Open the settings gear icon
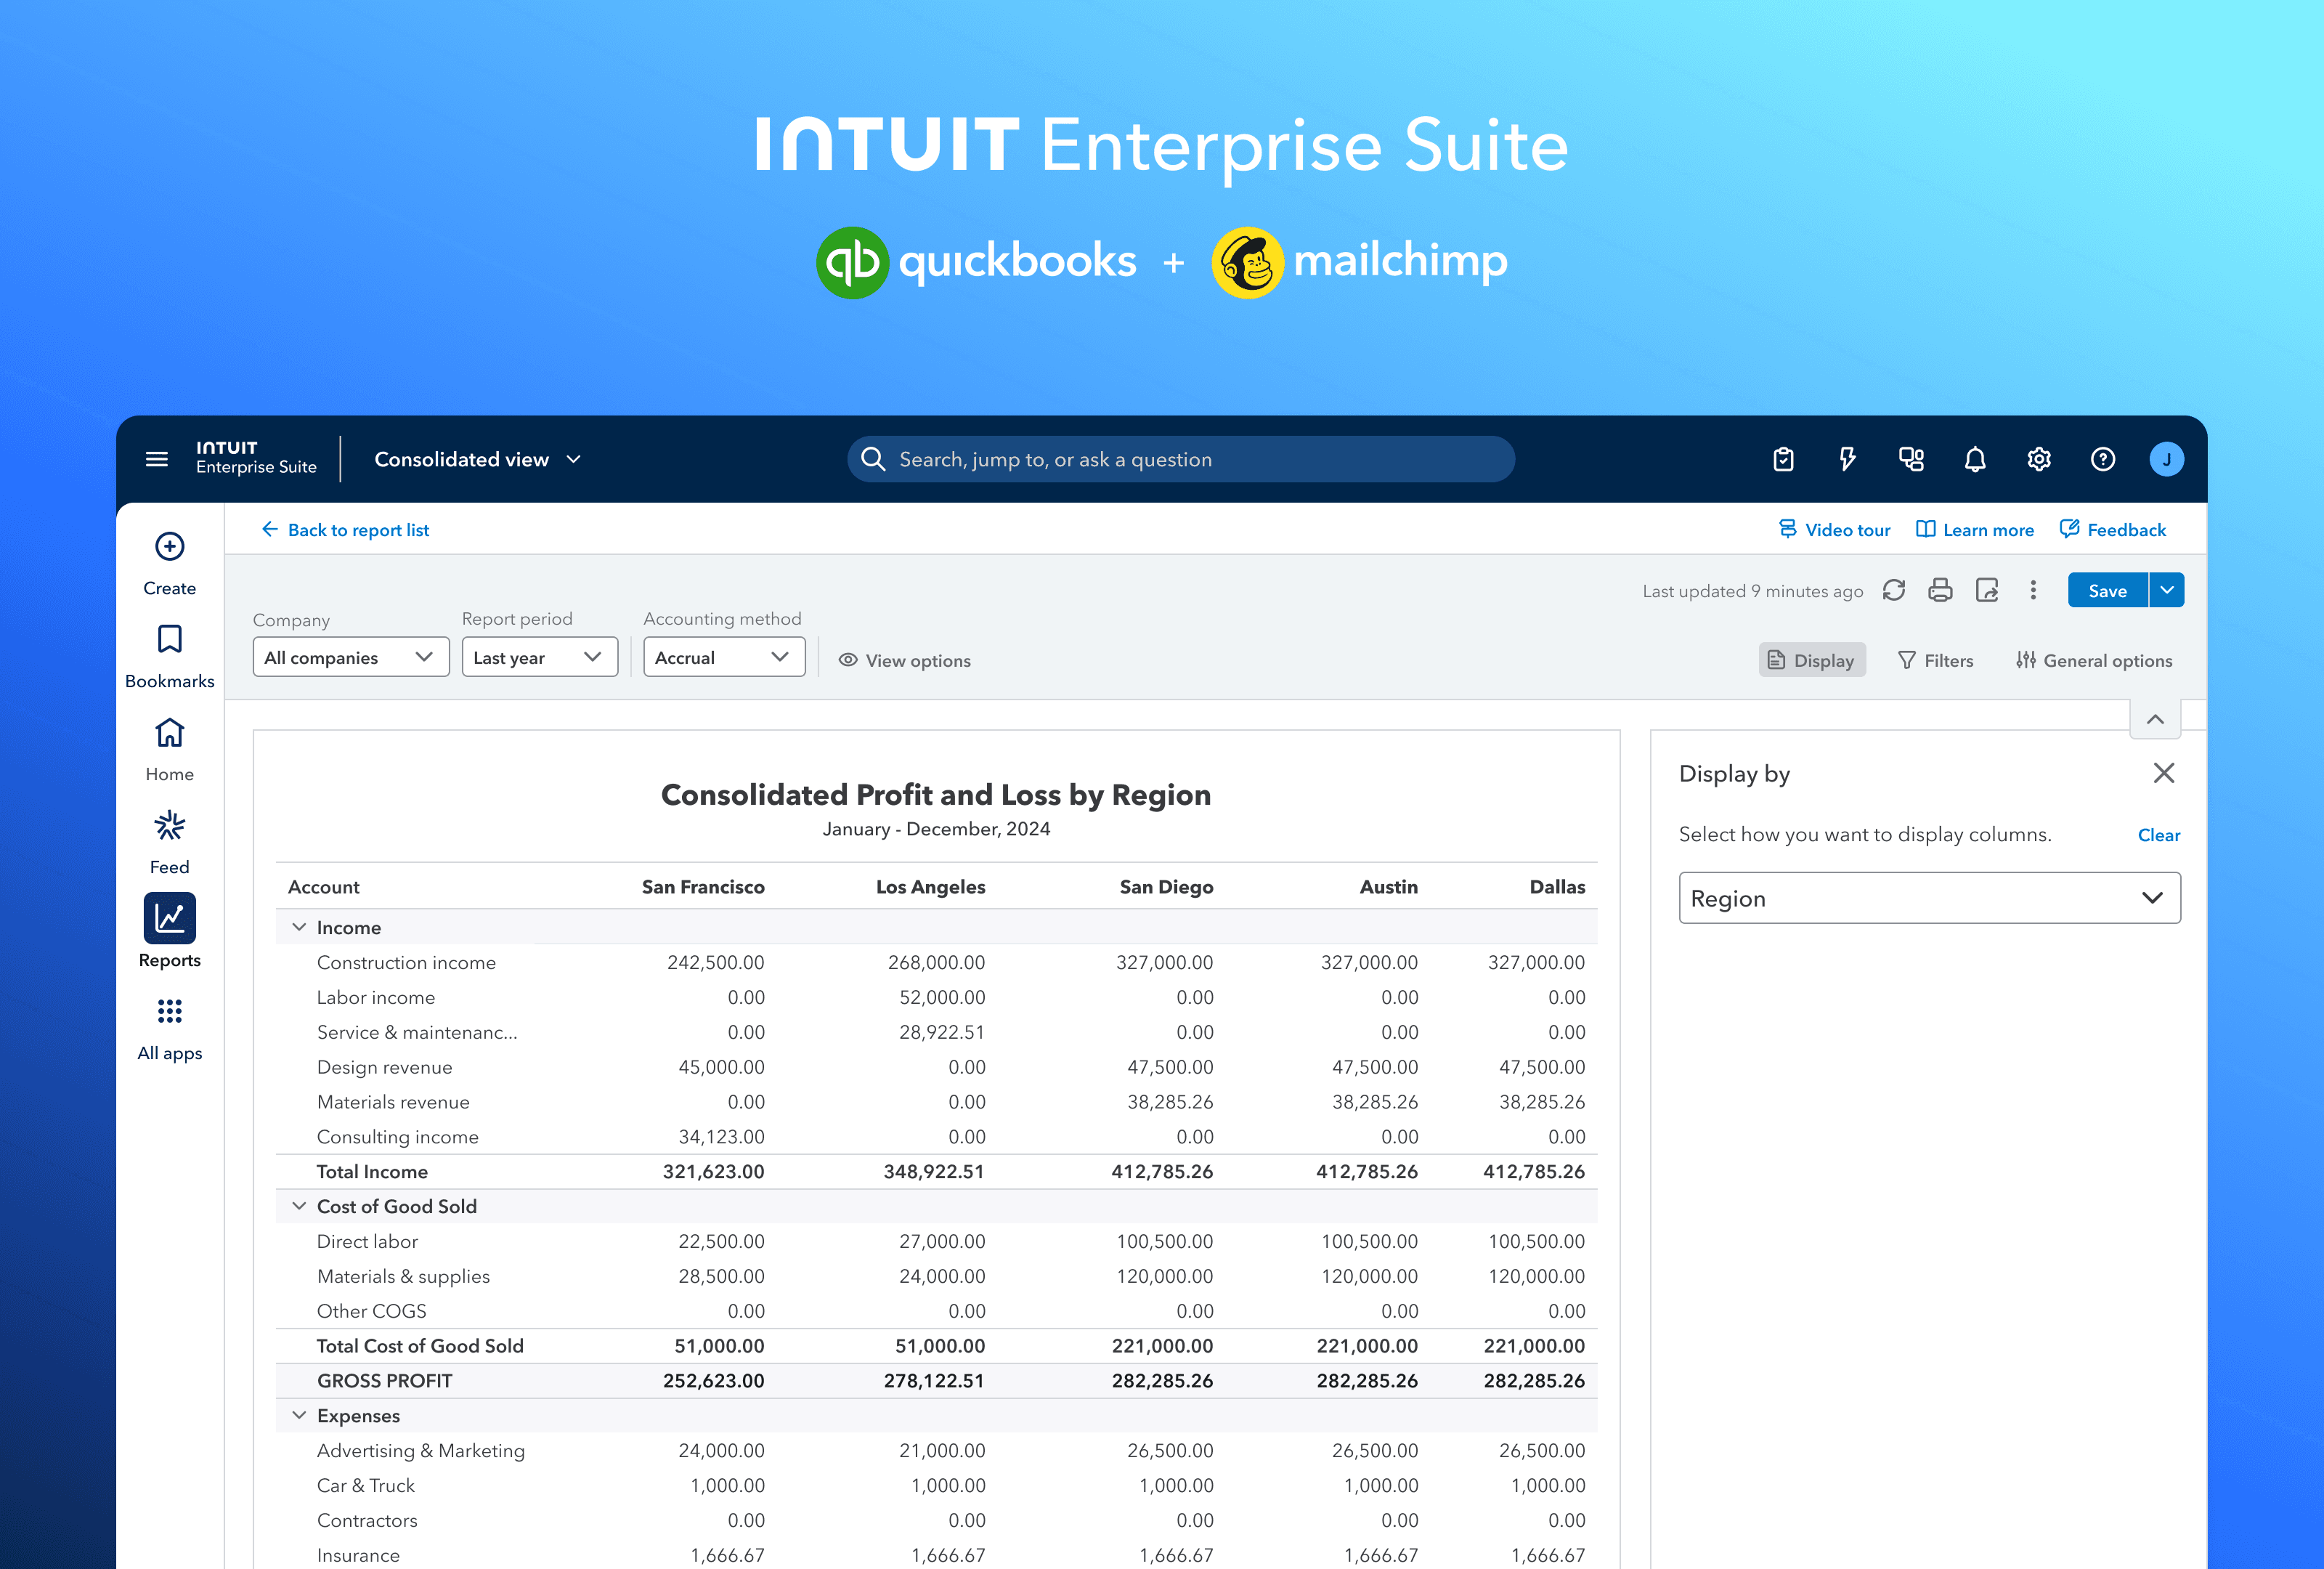 click(x=2039, y=459)
